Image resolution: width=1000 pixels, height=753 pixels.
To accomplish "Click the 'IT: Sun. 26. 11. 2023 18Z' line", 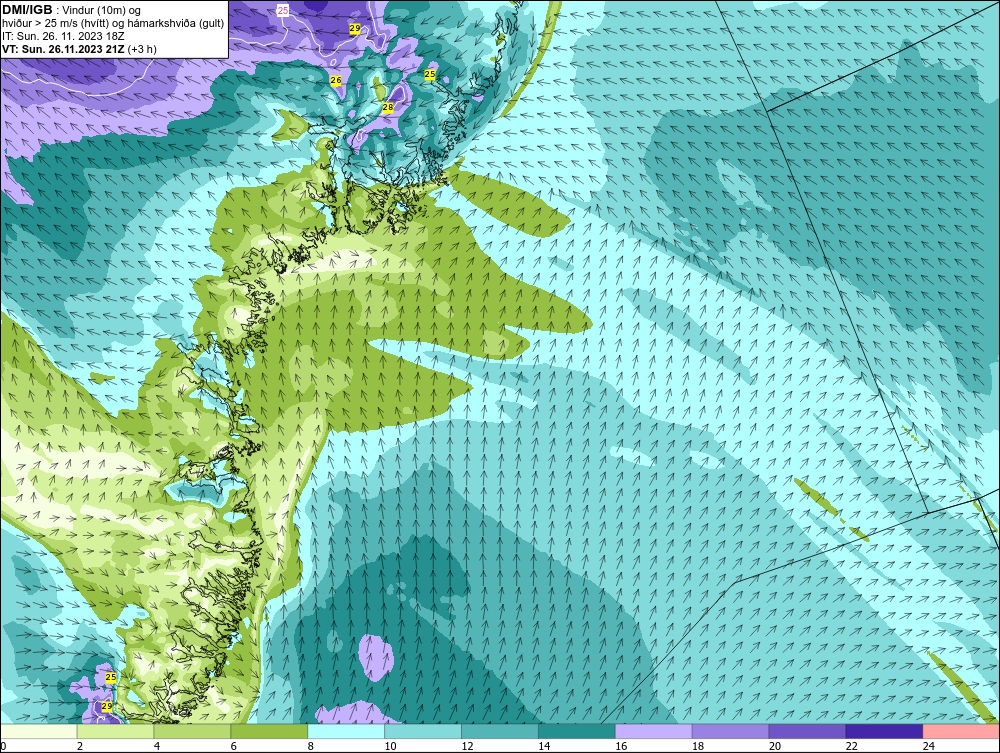I will coord(63,36).
